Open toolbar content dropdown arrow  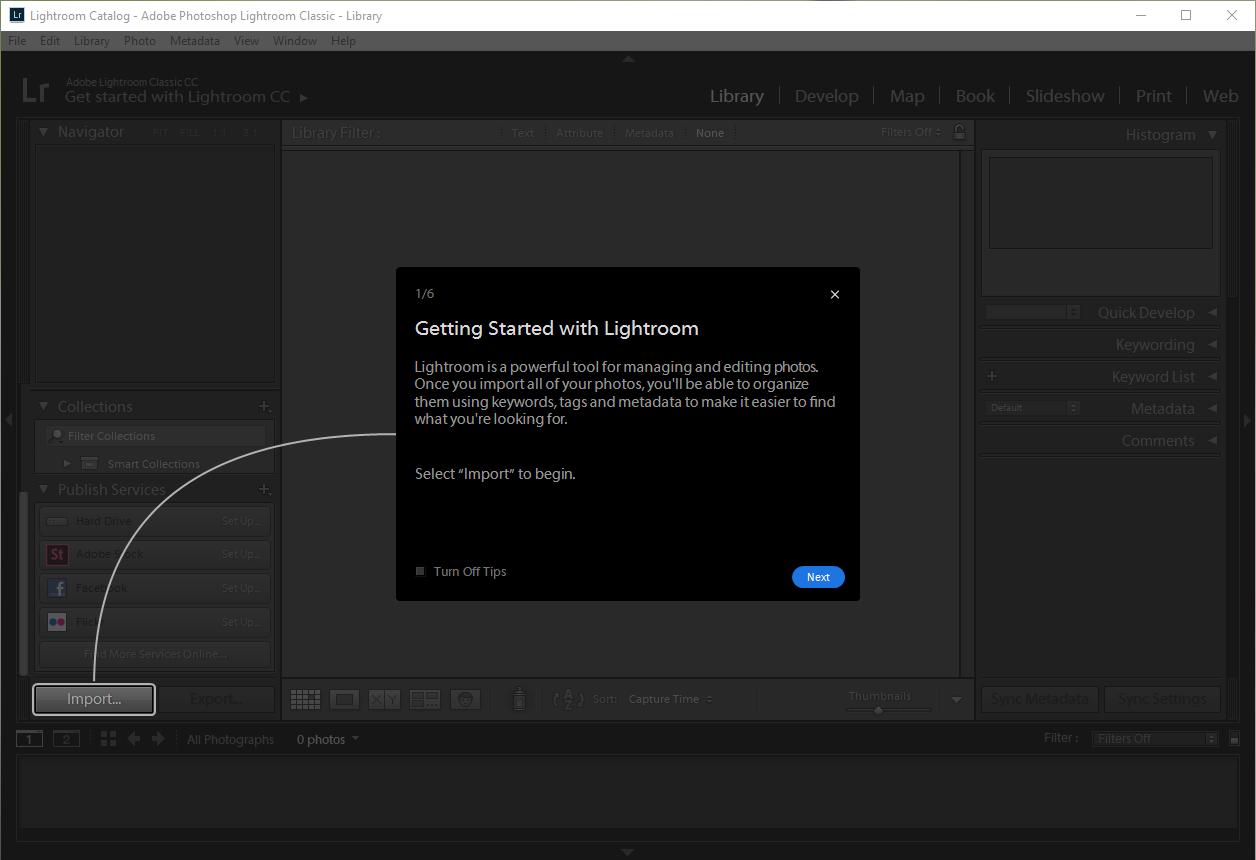coord(956,700)
